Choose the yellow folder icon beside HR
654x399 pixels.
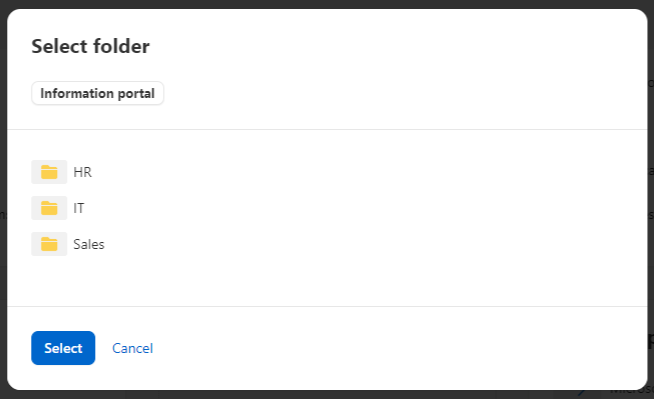49,172
